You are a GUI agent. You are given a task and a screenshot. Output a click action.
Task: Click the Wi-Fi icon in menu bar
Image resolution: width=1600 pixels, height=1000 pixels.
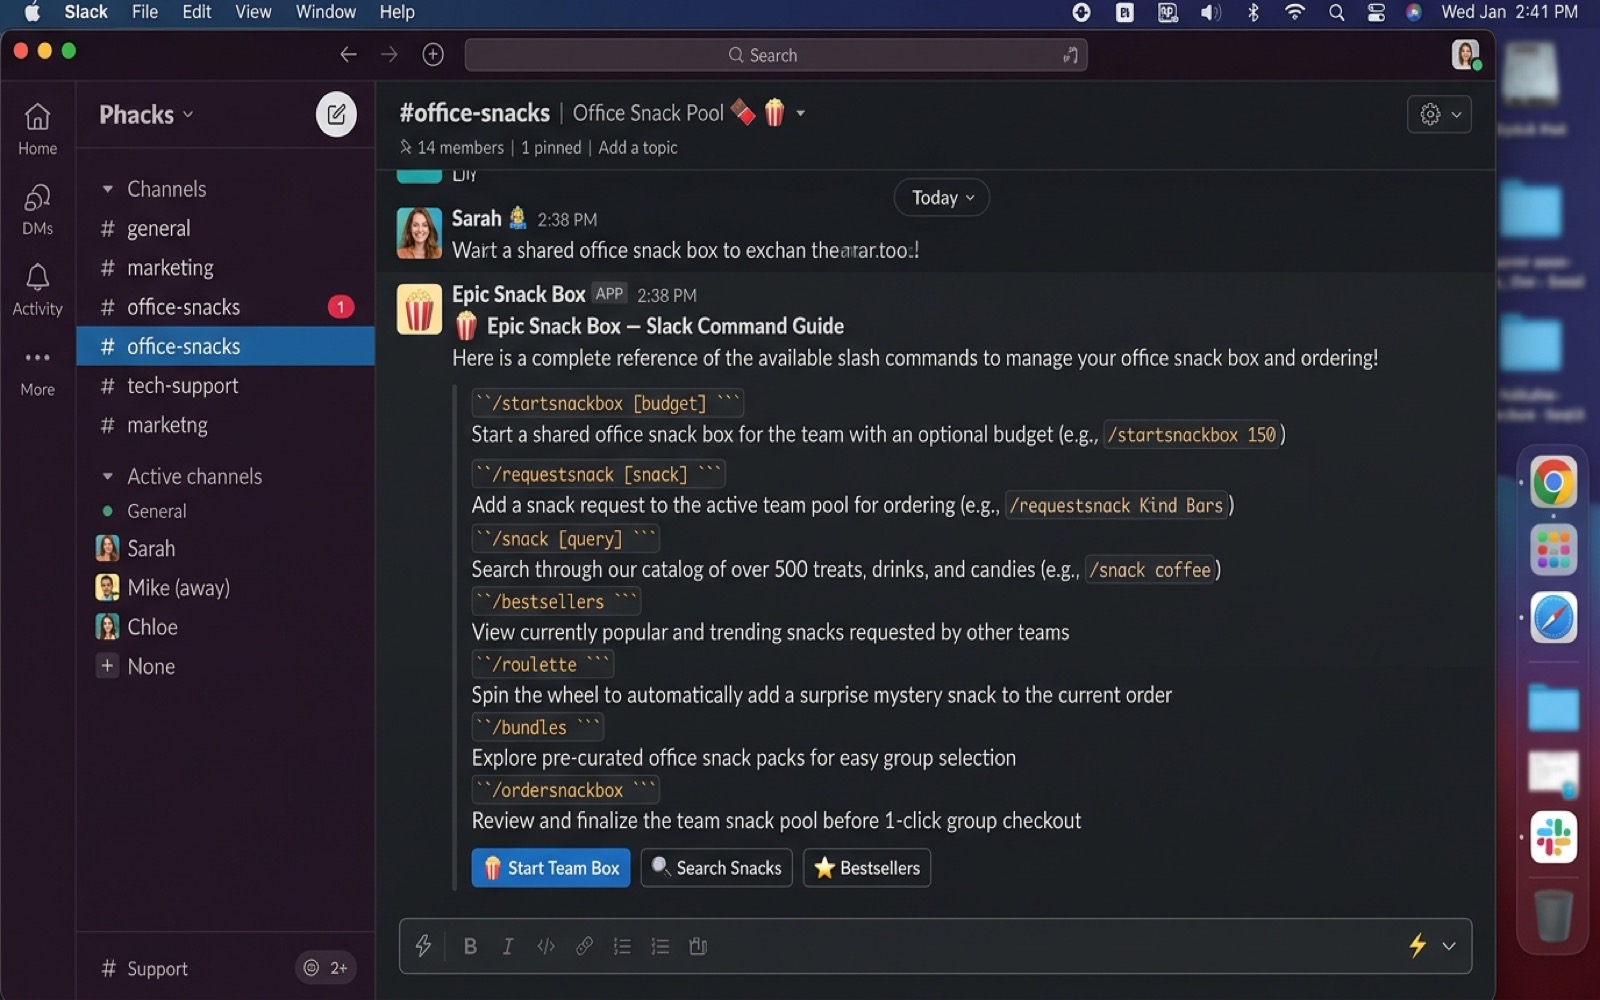tap(1295, 12)
